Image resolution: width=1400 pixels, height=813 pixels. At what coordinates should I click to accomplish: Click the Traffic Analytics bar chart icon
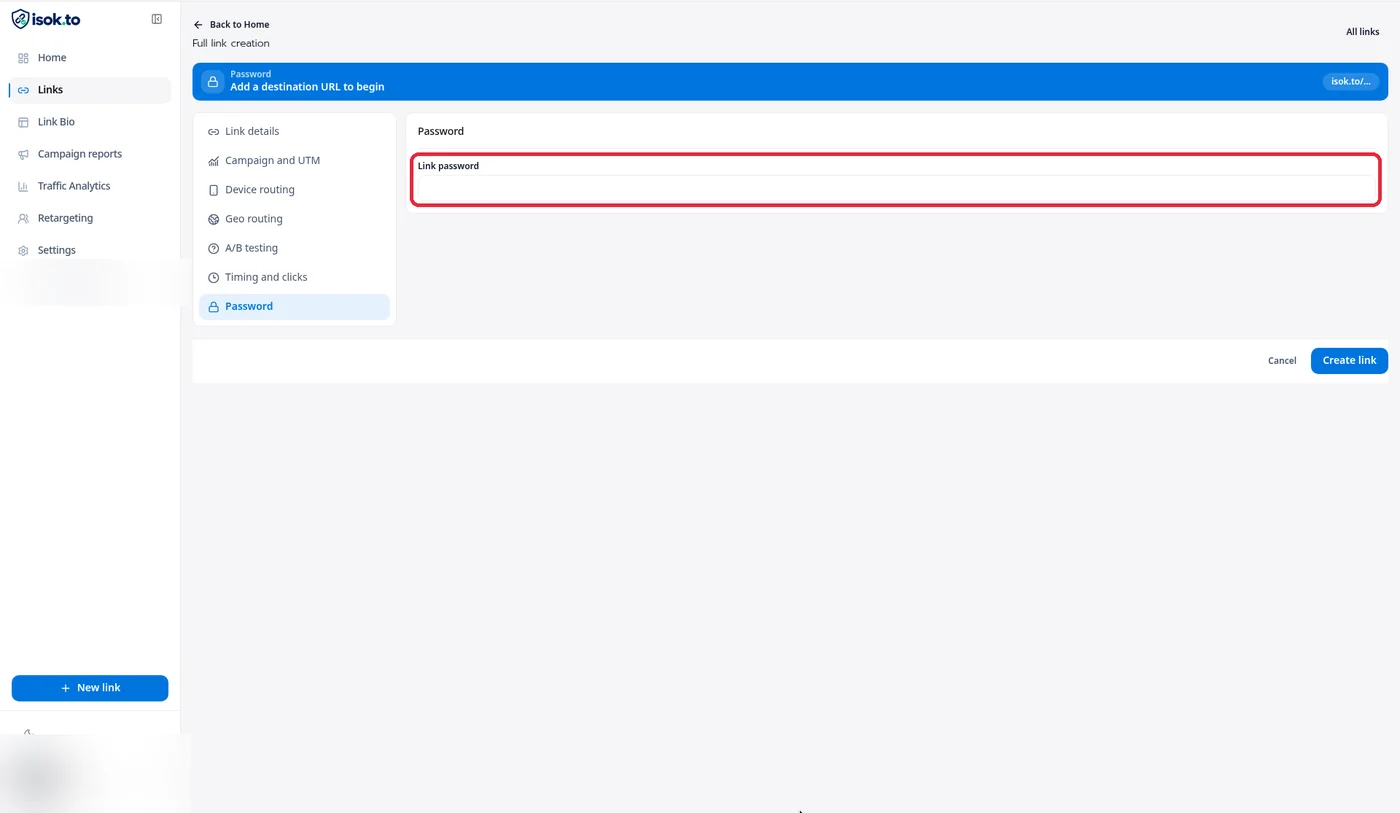coord(24,186)
